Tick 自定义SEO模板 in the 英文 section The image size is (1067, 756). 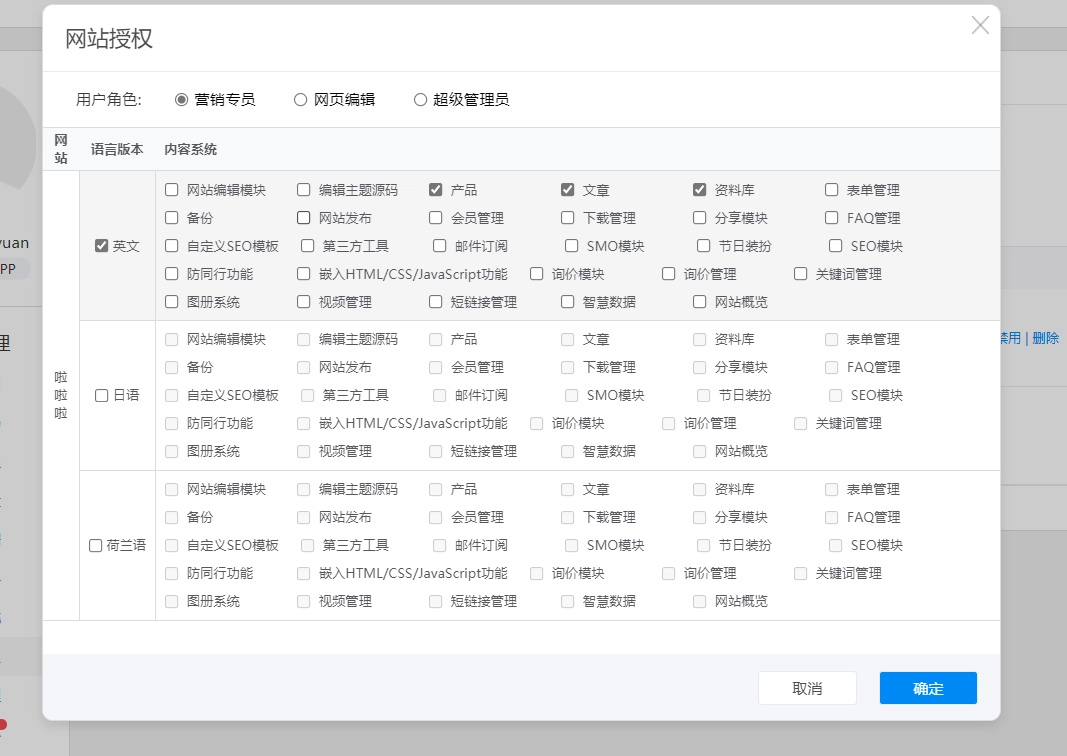pos(171,246)
